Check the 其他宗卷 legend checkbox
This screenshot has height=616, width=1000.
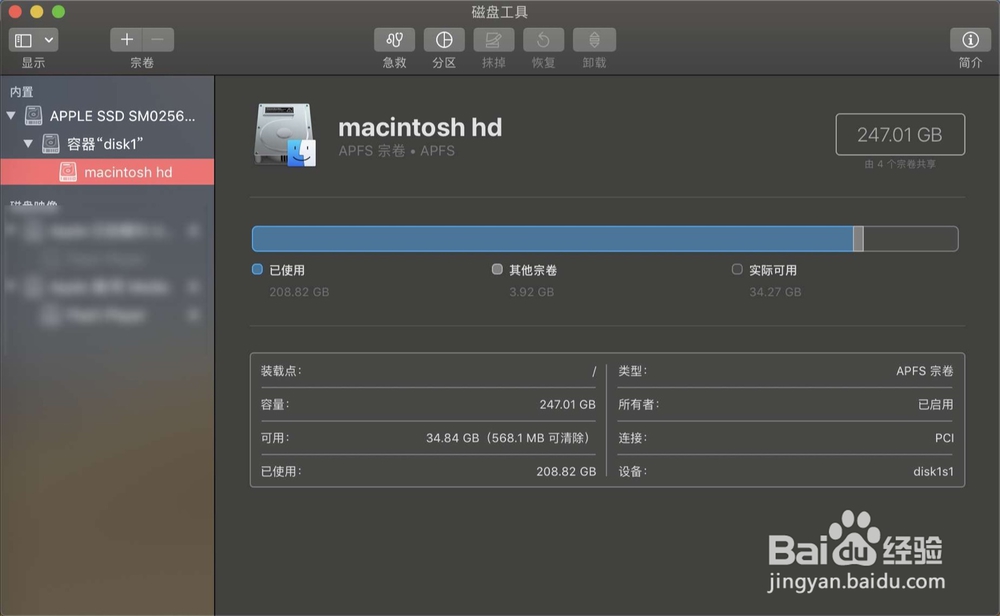pyautogui.click(x=497, y=269)
